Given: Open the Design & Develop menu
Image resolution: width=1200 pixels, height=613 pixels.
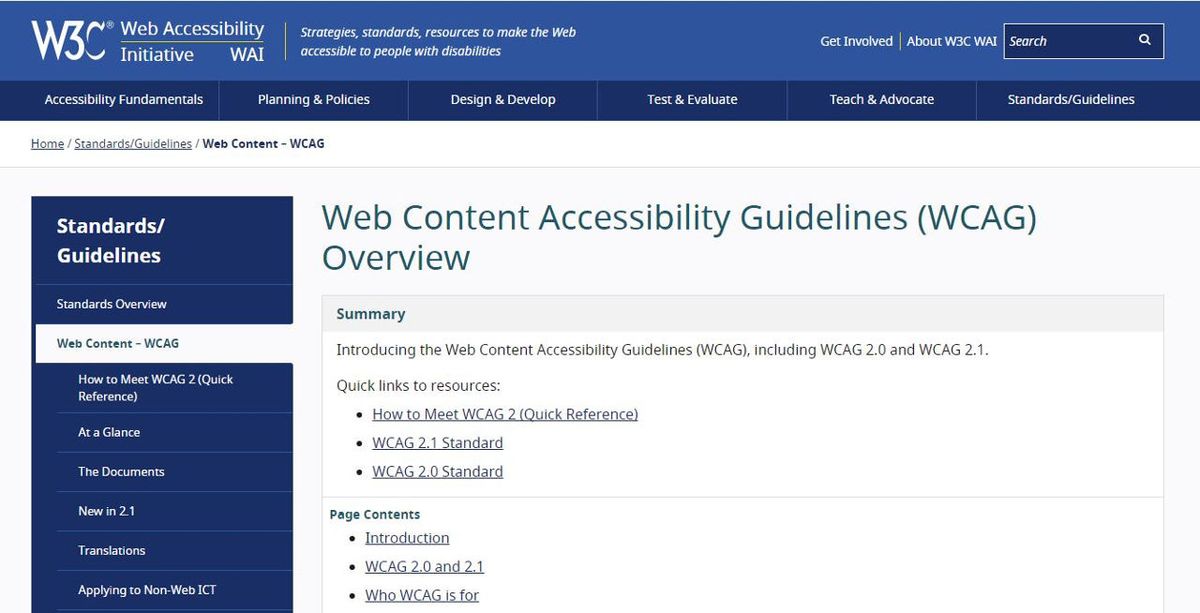Looking at the screenshot, I should point(502,99).
